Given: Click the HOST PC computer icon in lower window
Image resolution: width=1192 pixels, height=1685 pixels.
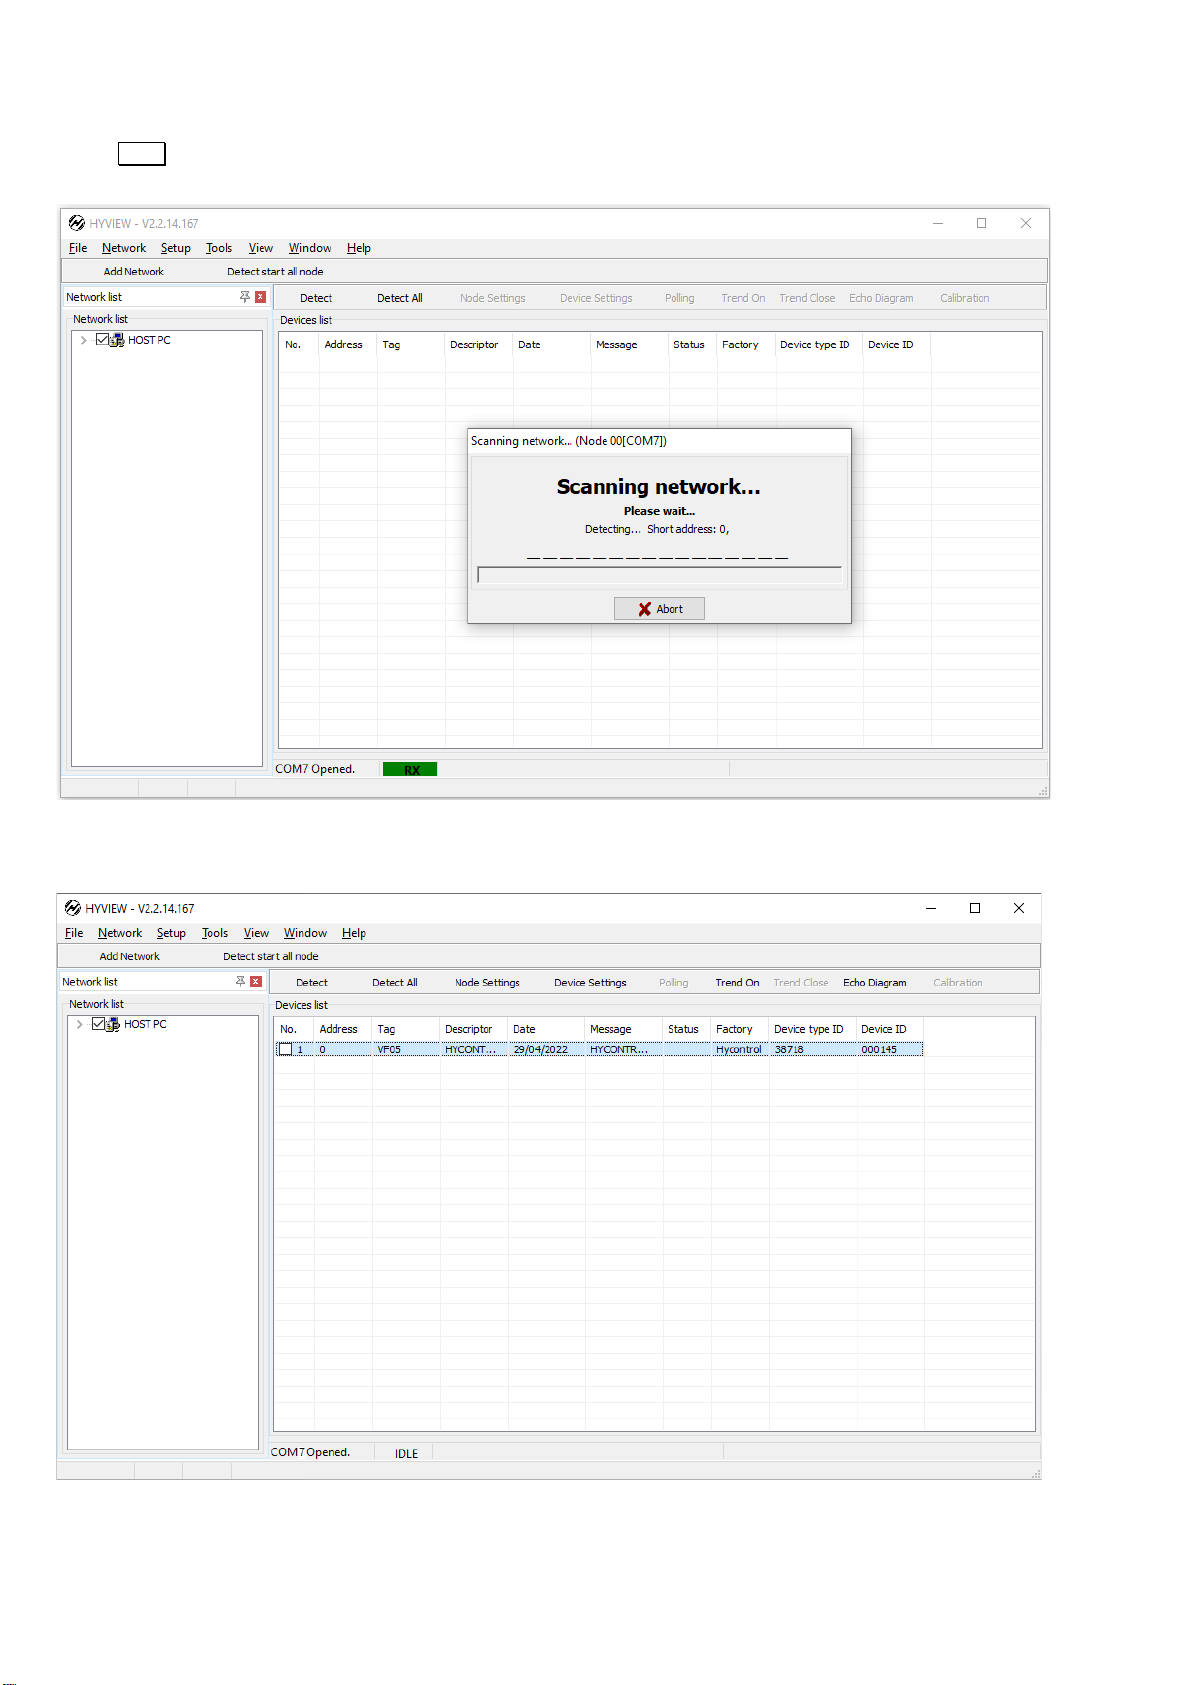Looking at the screenshot, I should pos(113,1024).
